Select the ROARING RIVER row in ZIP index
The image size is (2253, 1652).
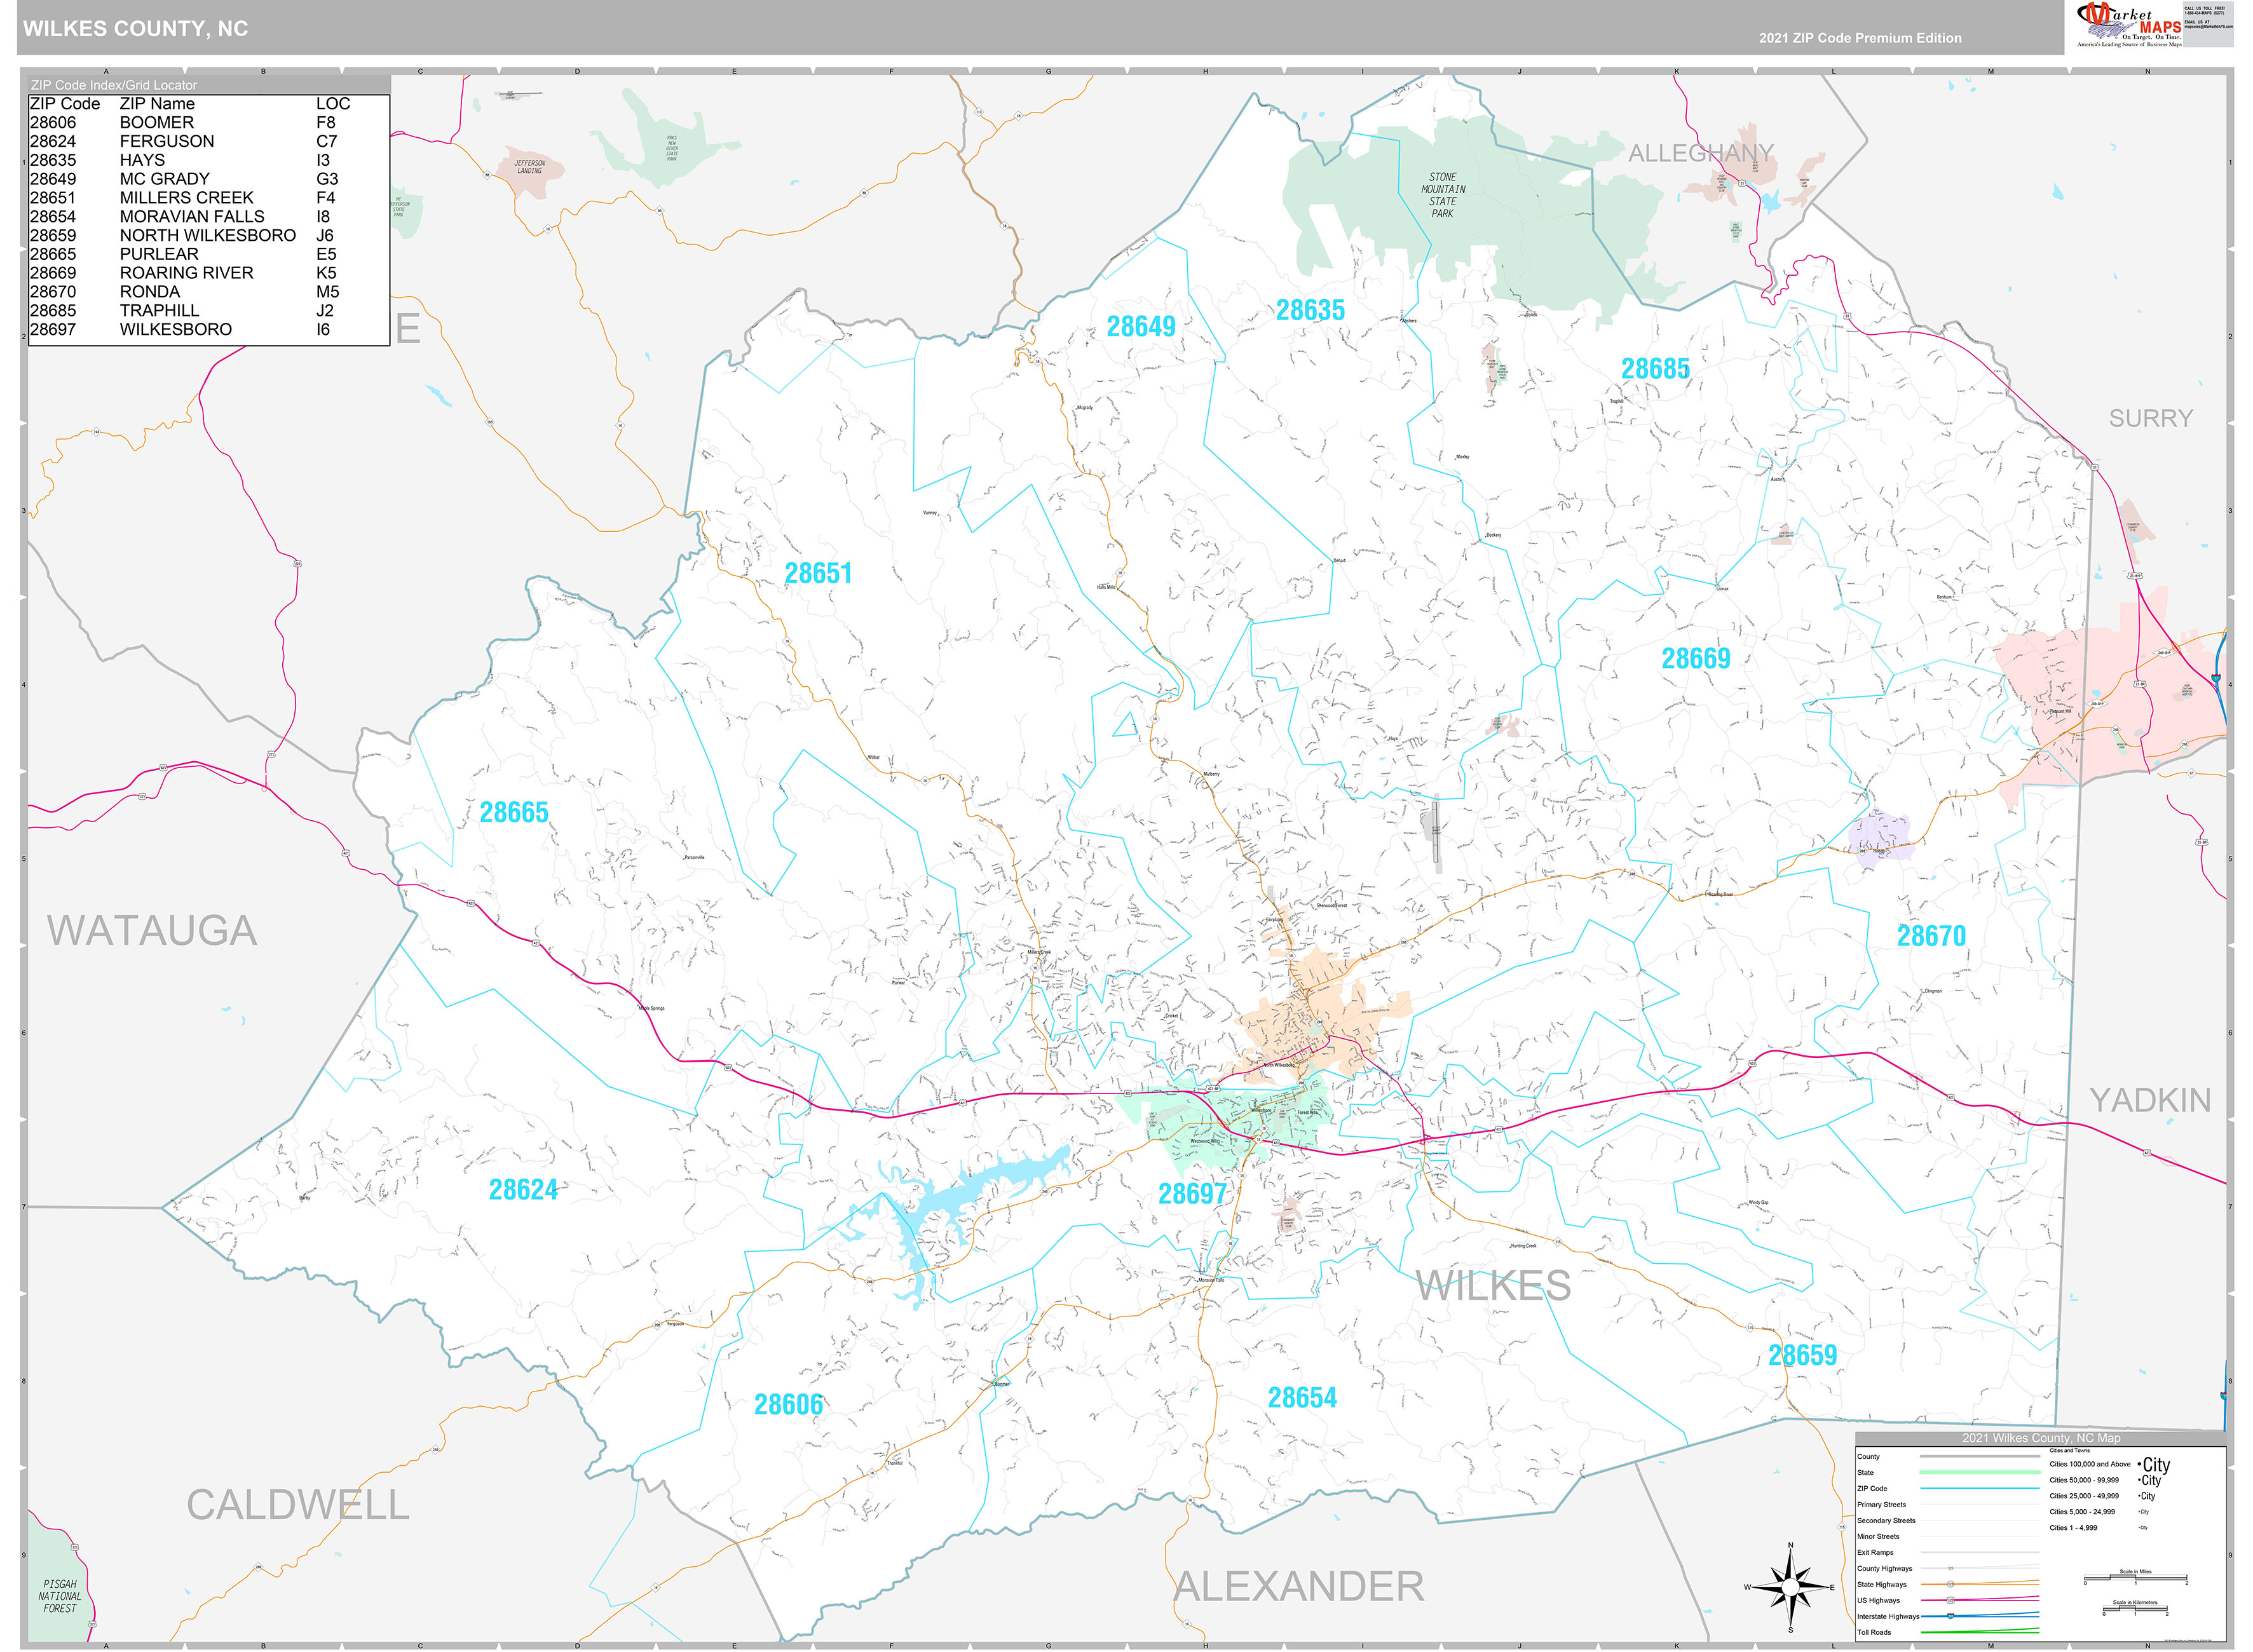coord(190,273)
